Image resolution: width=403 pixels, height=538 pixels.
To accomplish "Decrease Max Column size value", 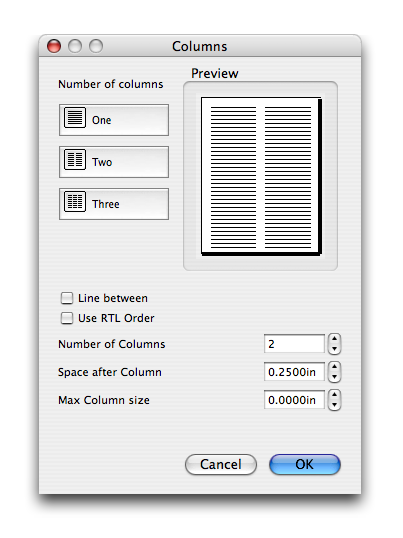I will pyautogui.click(x=334, y=405).
